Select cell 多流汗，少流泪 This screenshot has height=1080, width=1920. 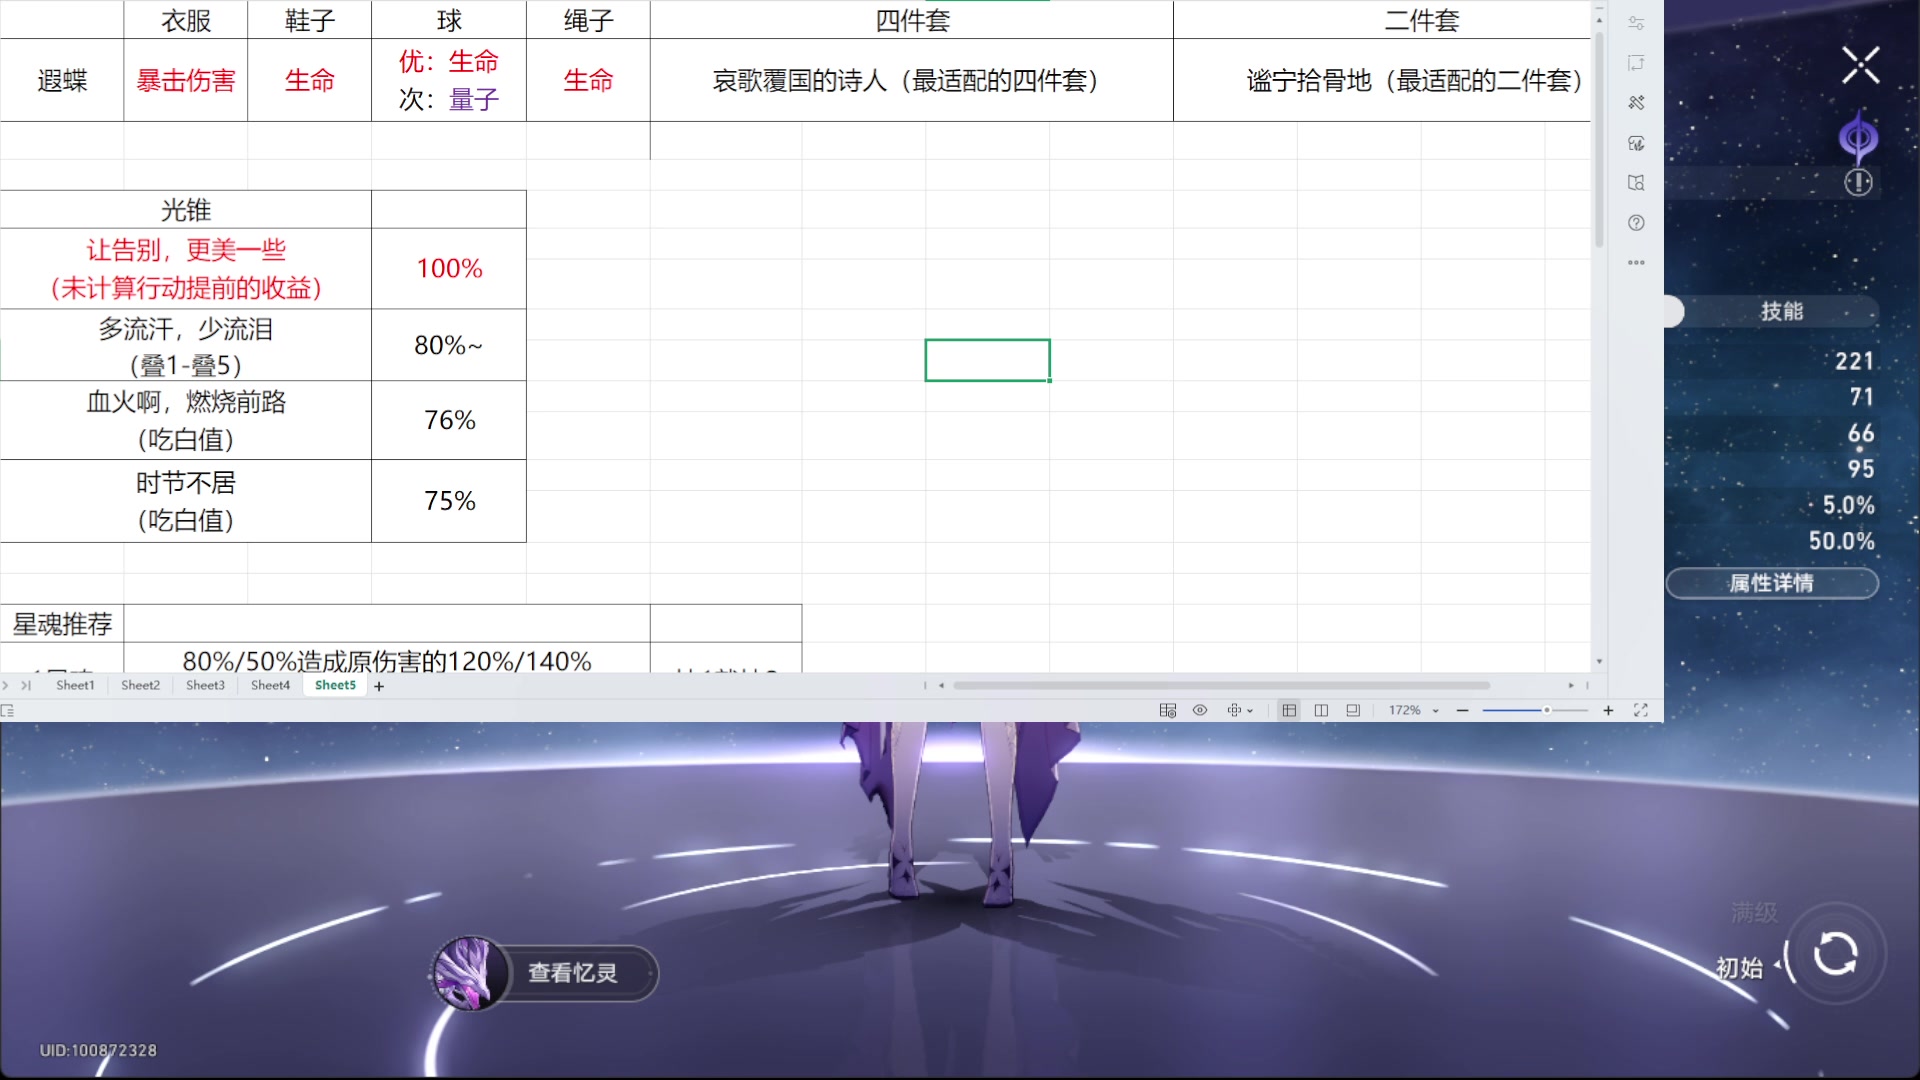(x=186, y=345)
